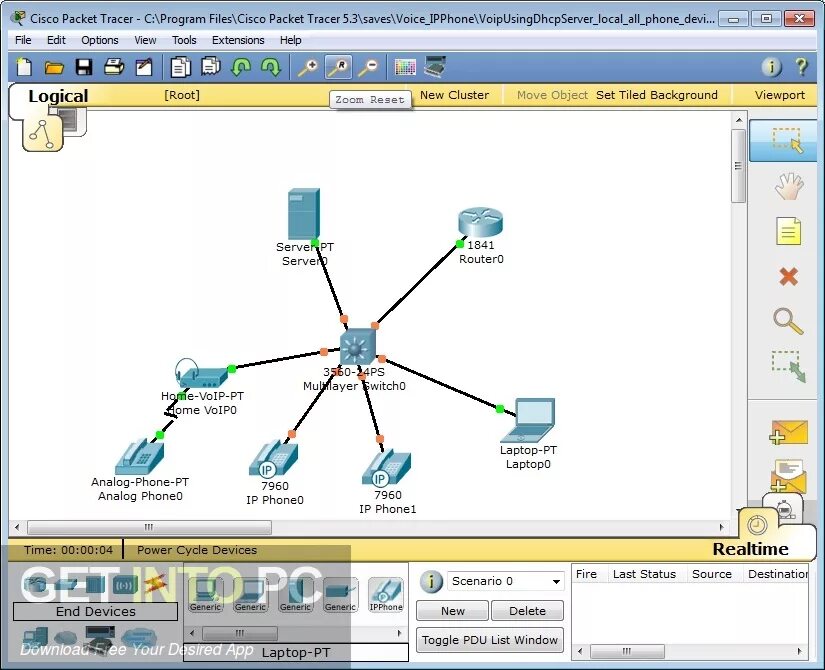This screenshot has width=825, height=670.
Task: Open the Edit menu
Action: (x=56, y=40)
